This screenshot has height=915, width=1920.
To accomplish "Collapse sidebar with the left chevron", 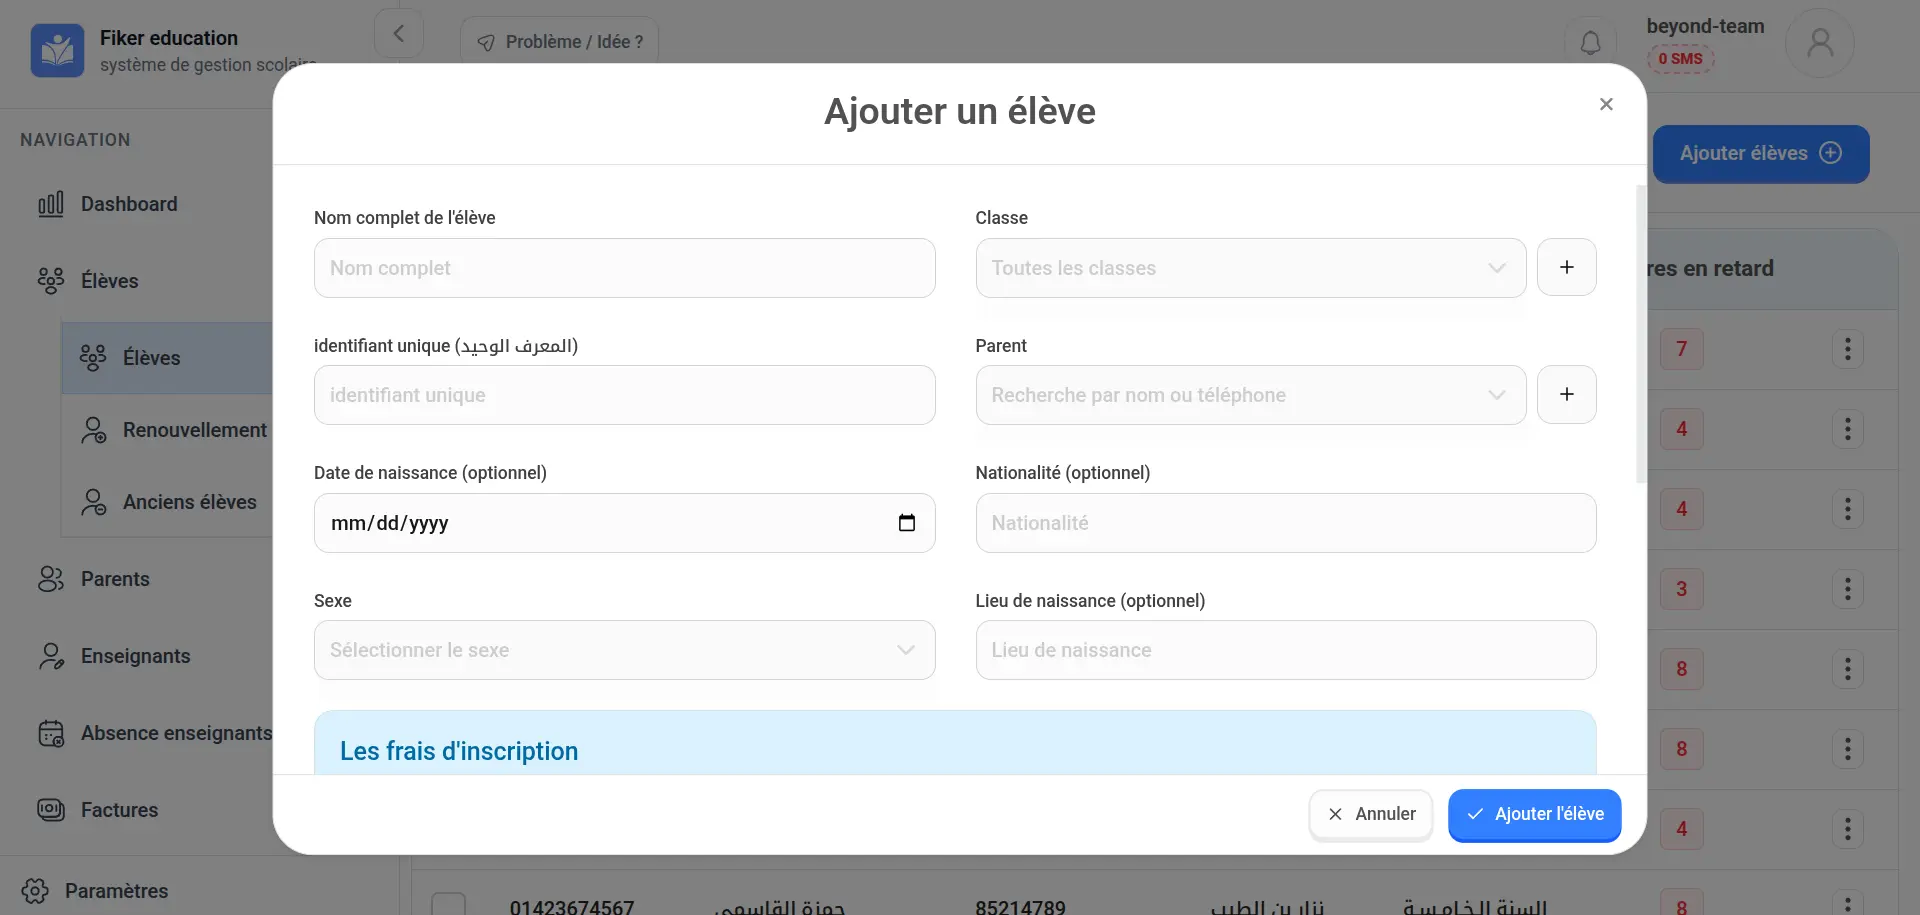I will click(399, 34).
